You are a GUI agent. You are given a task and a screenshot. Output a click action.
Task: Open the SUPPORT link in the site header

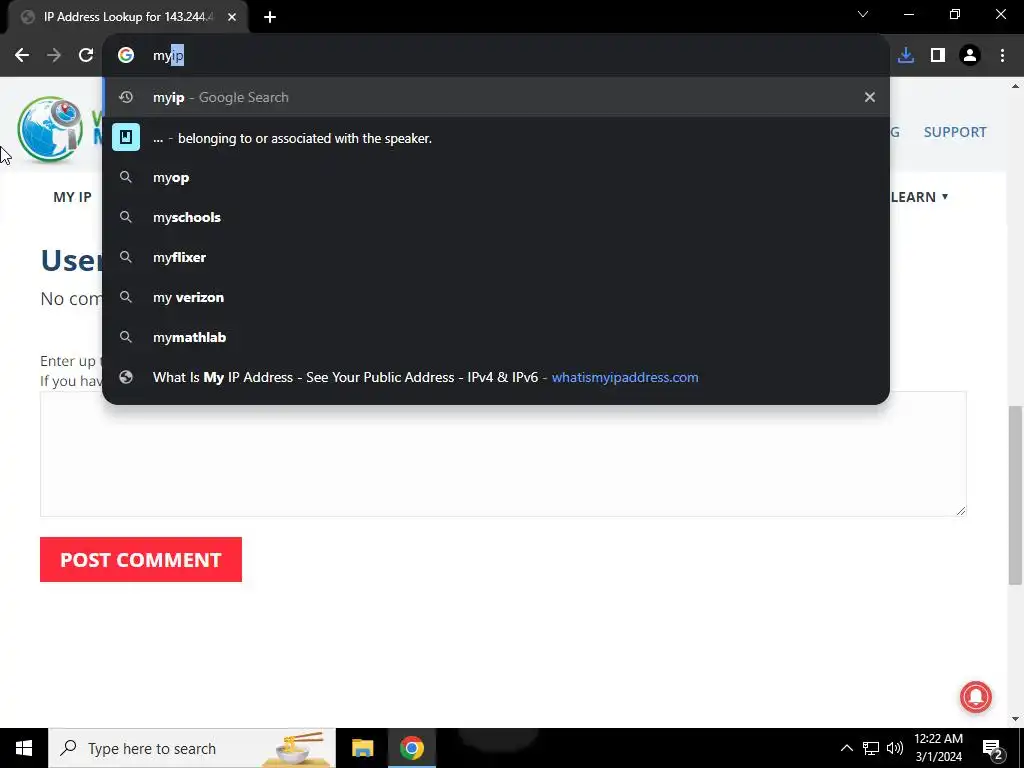tap(955, 132)
